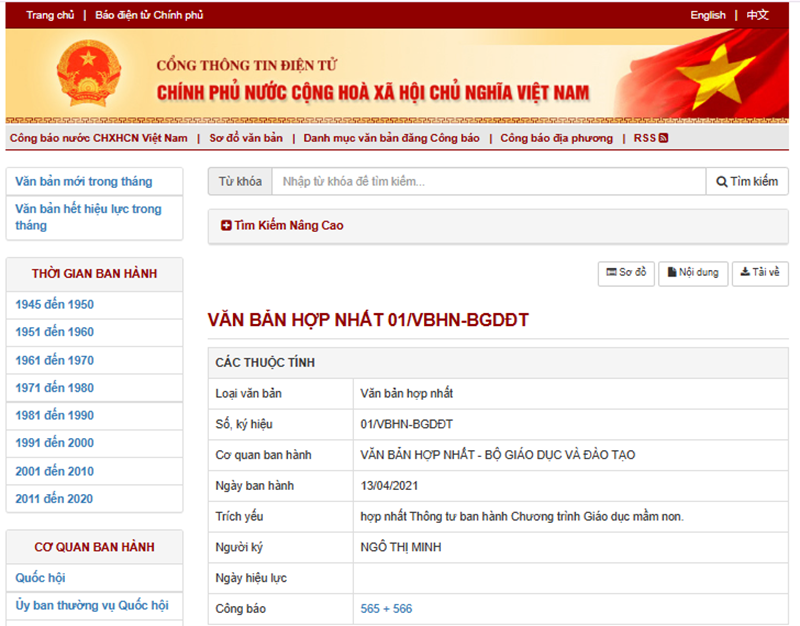Viewport: 800px width, 626px height.
Task: Click the plus icon beside Tìm Kiếm Nâng Cao
Action: coord(225,225)
